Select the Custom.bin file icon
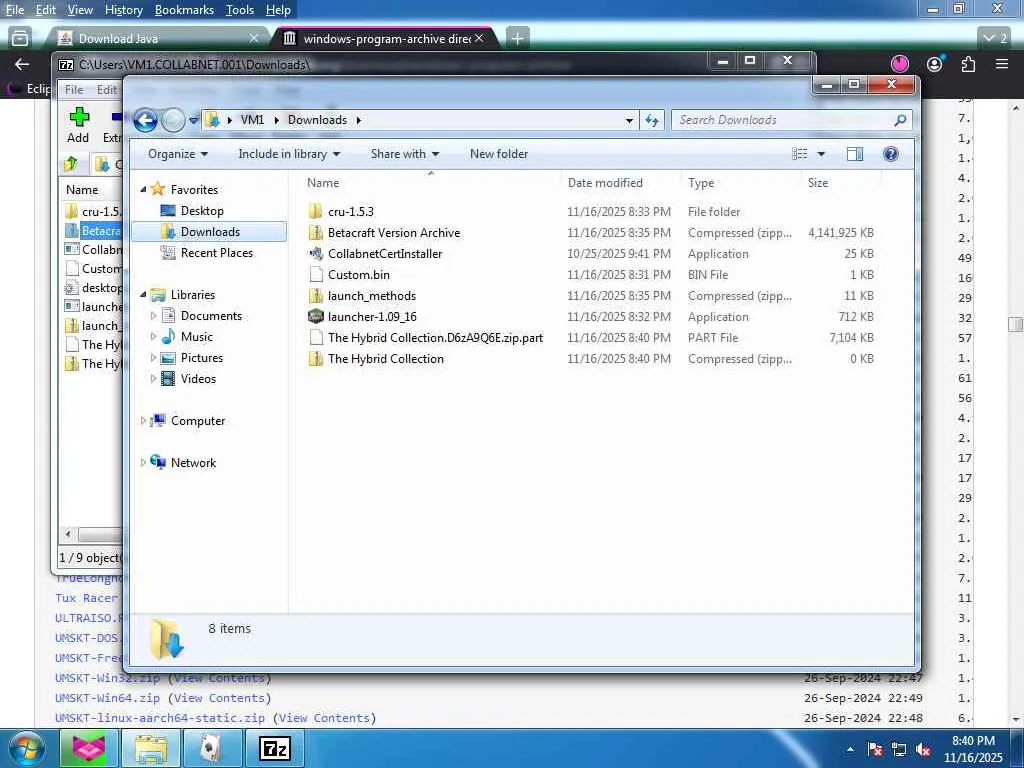 coord(315,274)
